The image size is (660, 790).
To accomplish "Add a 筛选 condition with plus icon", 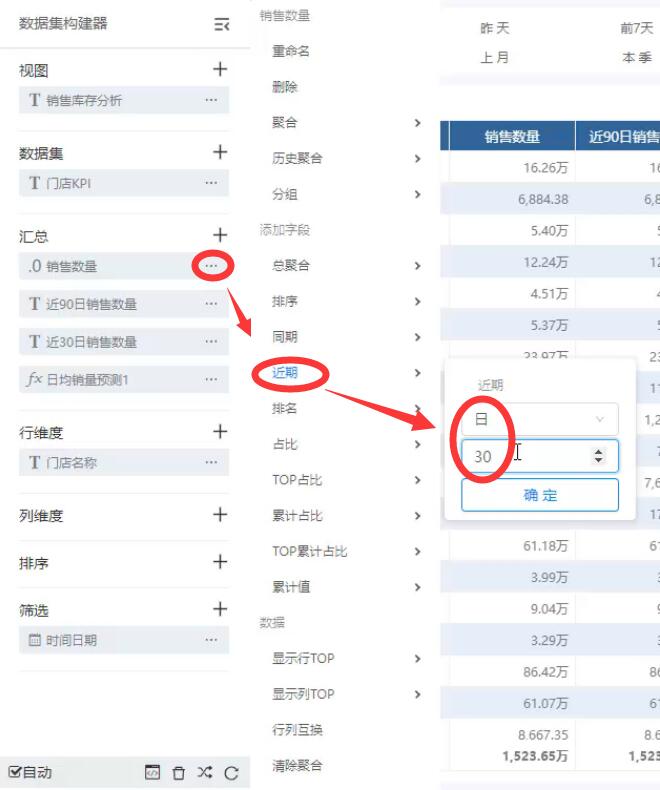I will pyautogui.click(x=220, y=609).
